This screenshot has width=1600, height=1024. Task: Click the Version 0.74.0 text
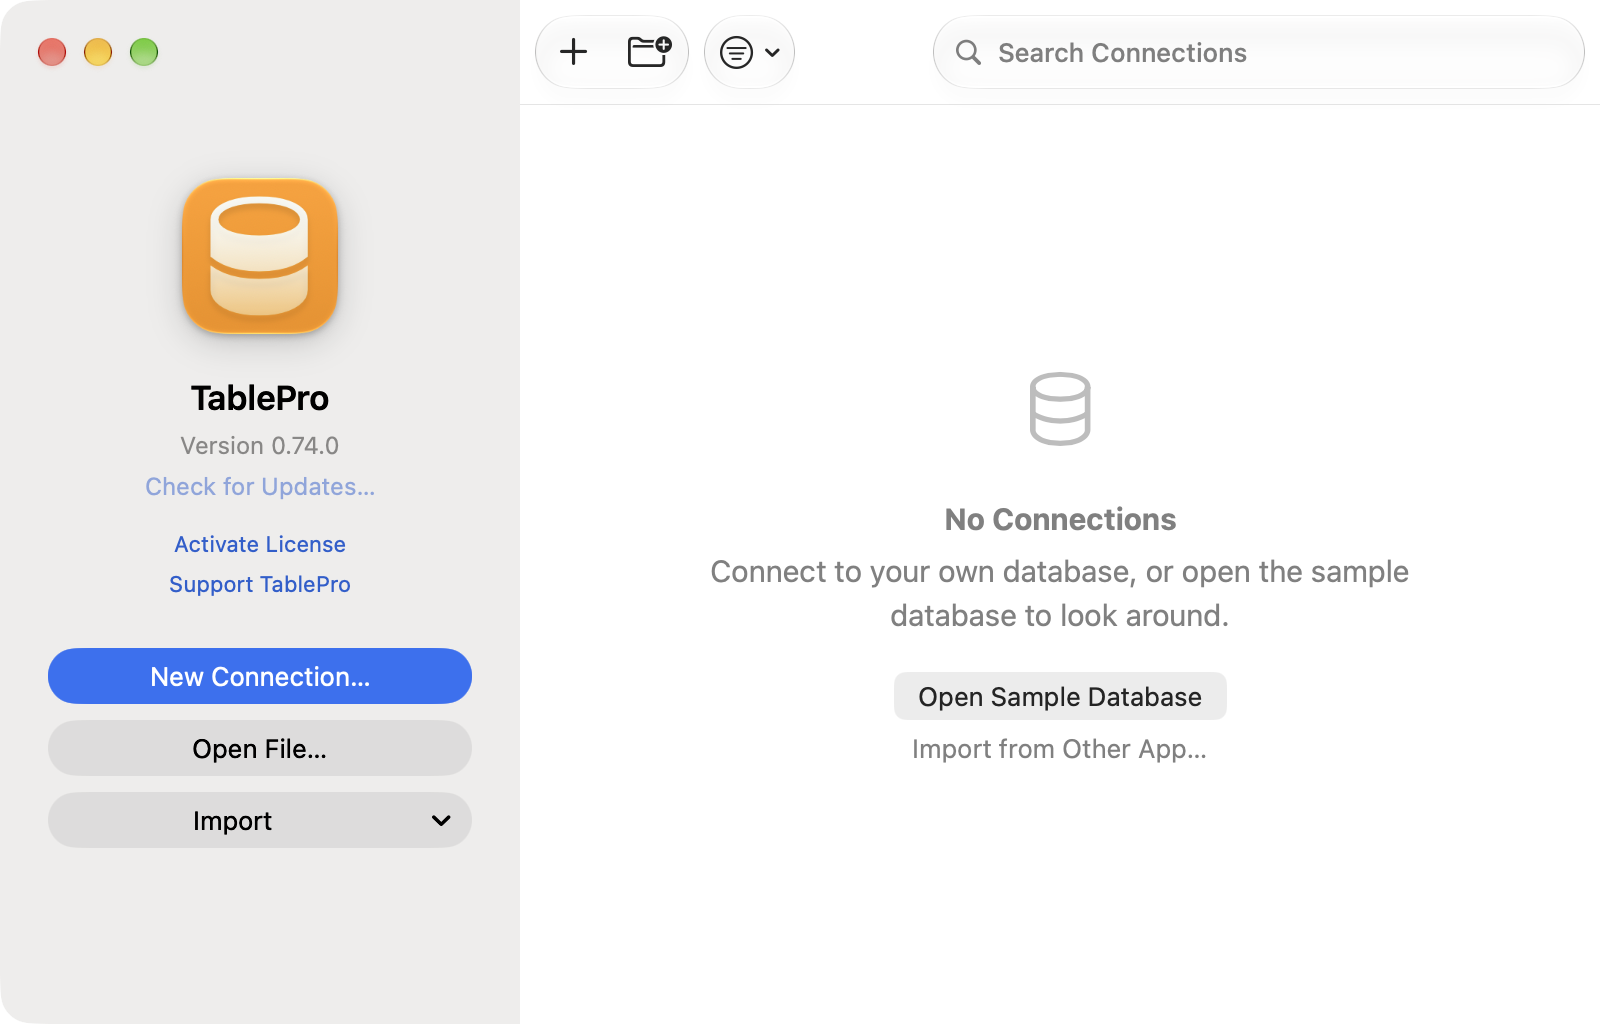pyautogui.click(x=260, y=445)
